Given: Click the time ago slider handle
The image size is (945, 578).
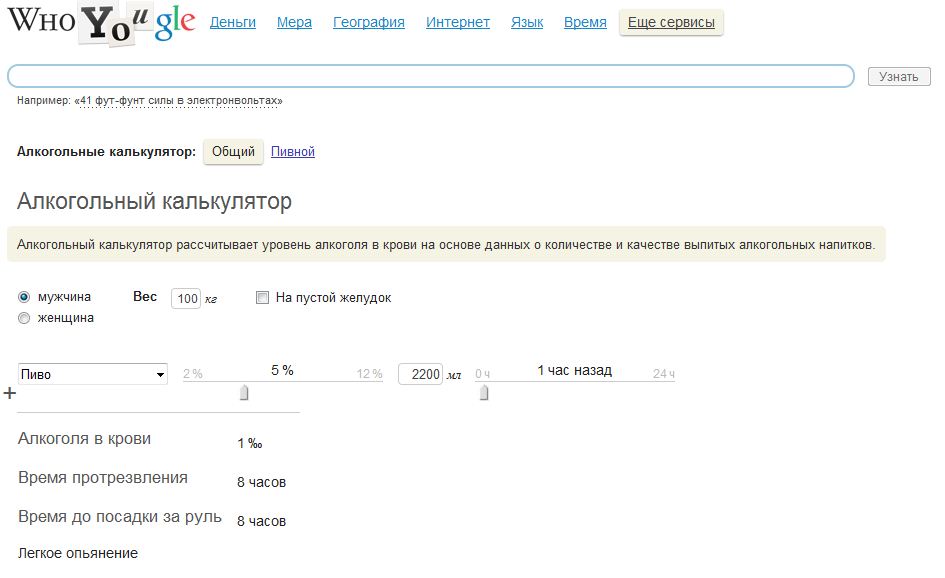Looking at the screenshot, I should pos(484,394).
